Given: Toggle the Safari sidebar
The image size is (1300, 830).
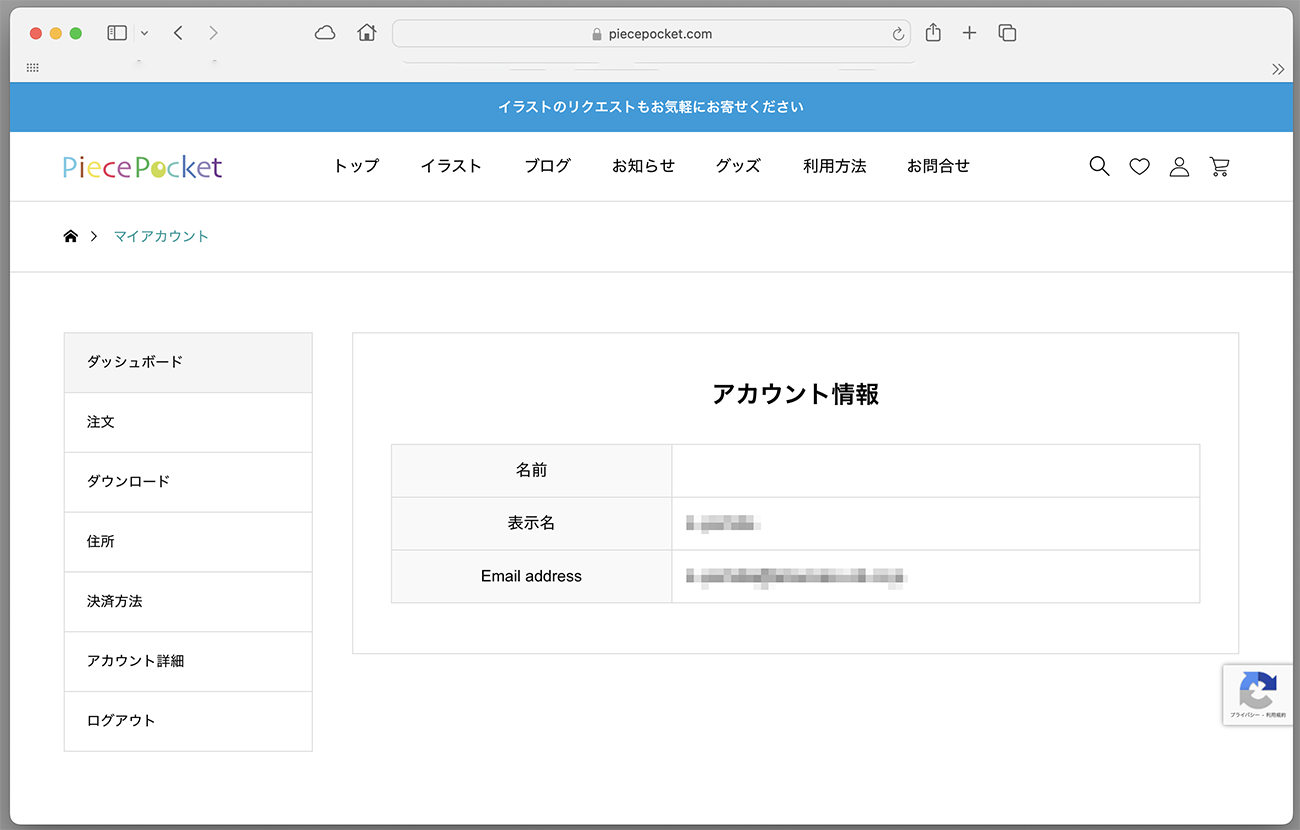Looking at the screenshot, I should point(117,33).
